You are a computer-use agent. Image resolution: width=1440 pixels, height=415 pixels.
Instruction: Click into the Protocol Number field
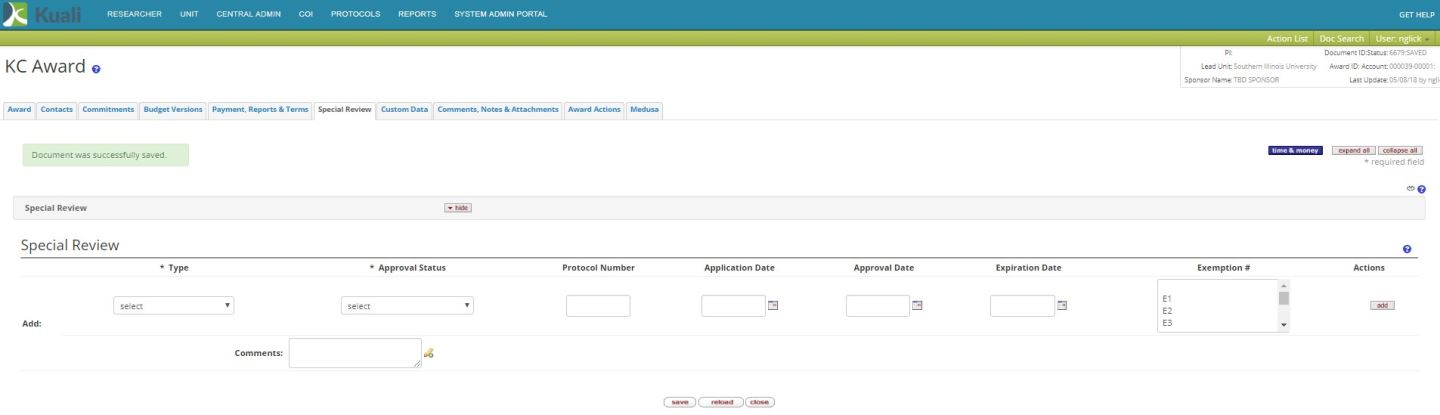598,306
